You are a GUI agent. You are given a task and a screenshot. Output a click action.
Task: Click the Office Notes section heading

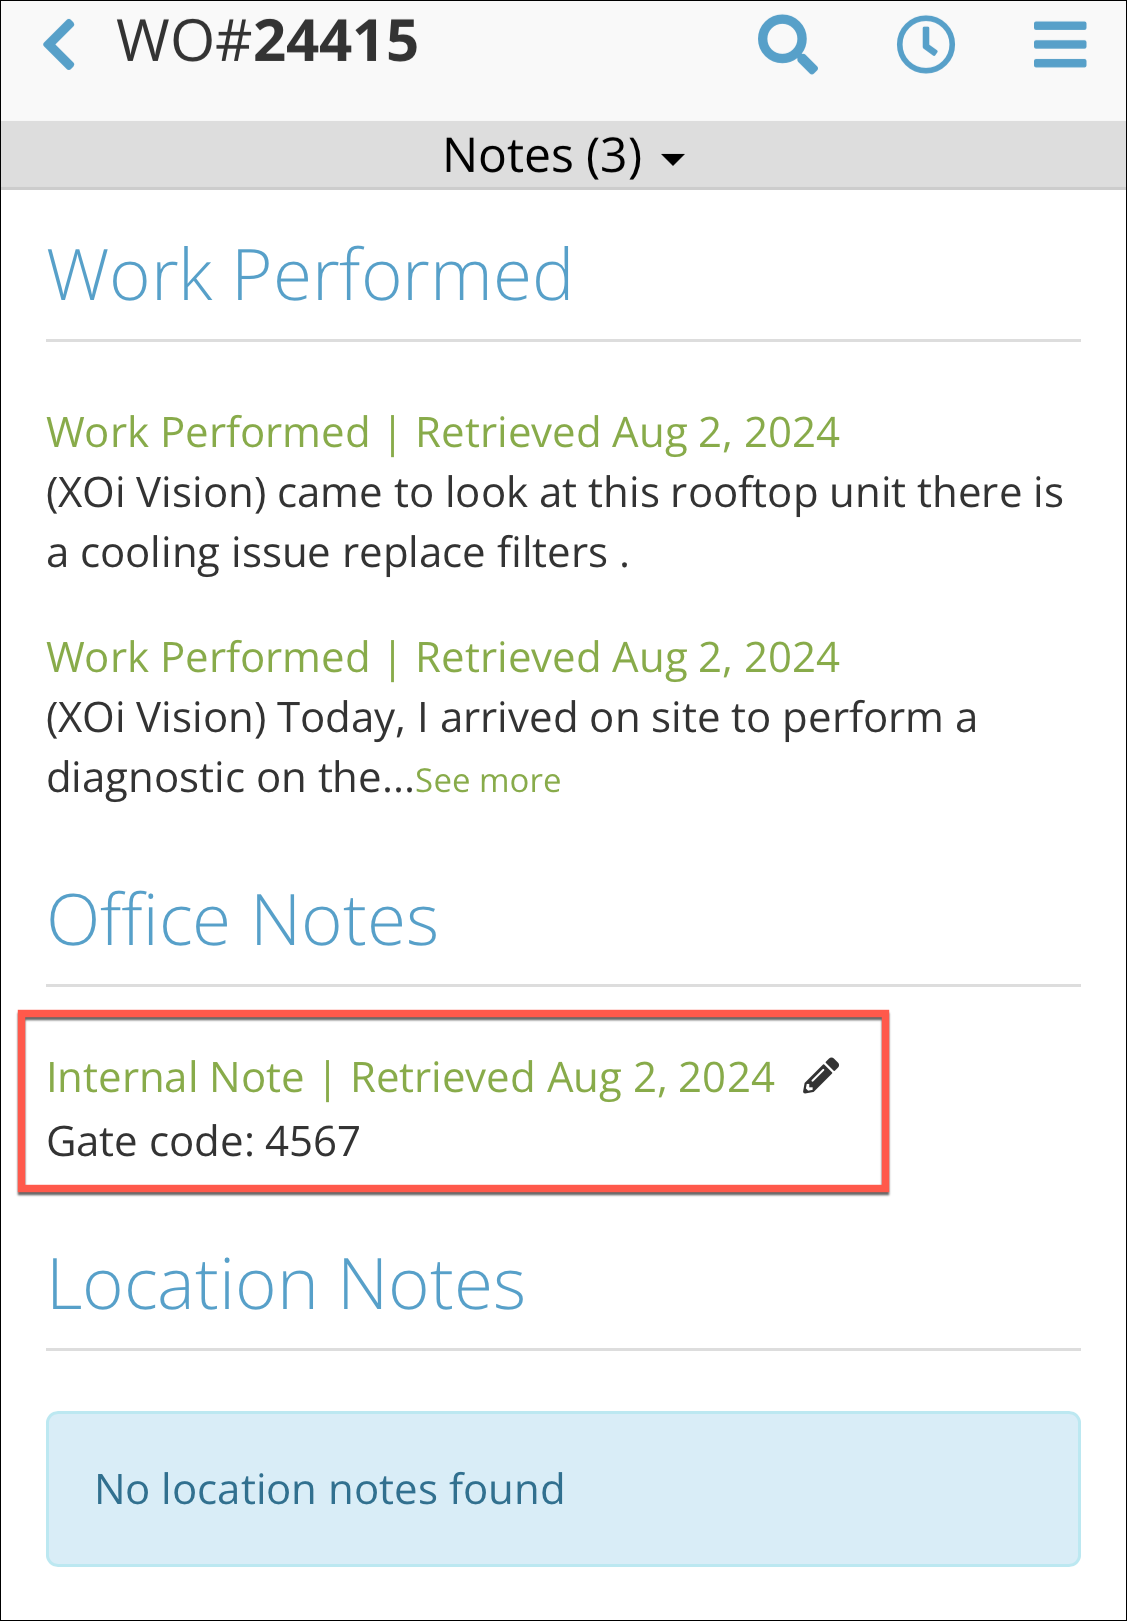coord(243,920)
